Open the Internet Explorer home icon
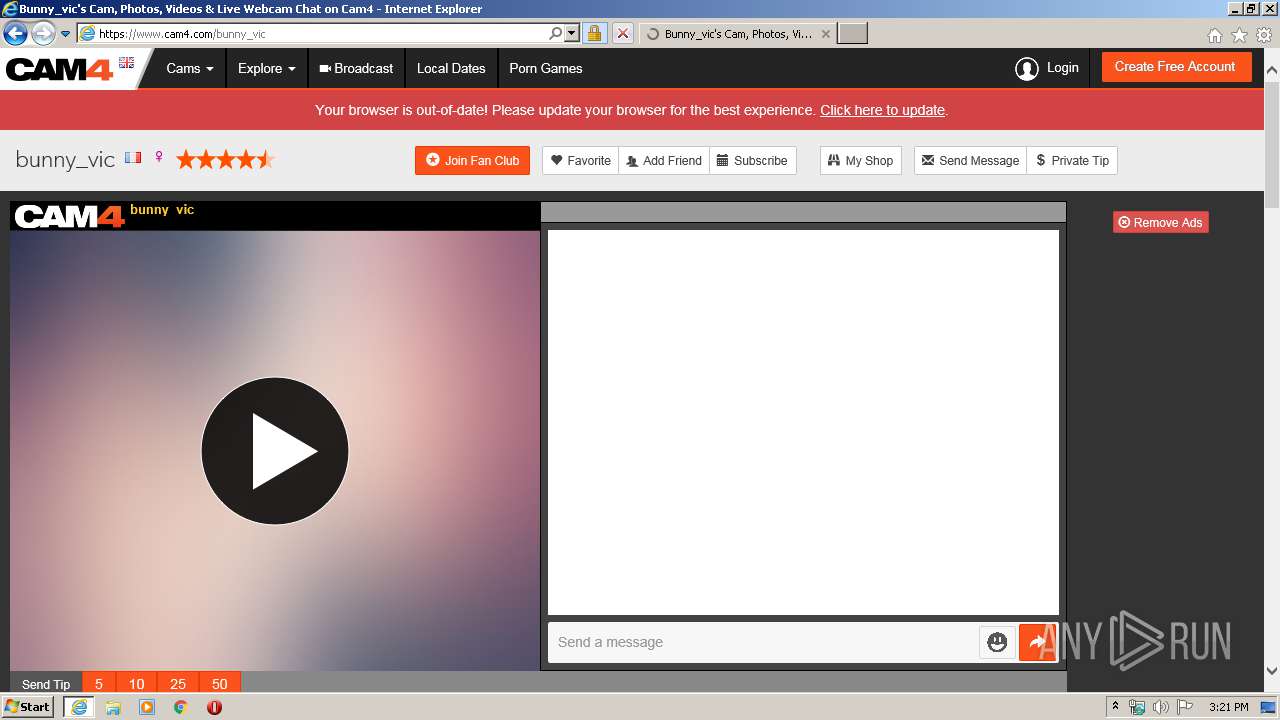The height and width of the screenshot is (720, 1280). pos(1214,35)
